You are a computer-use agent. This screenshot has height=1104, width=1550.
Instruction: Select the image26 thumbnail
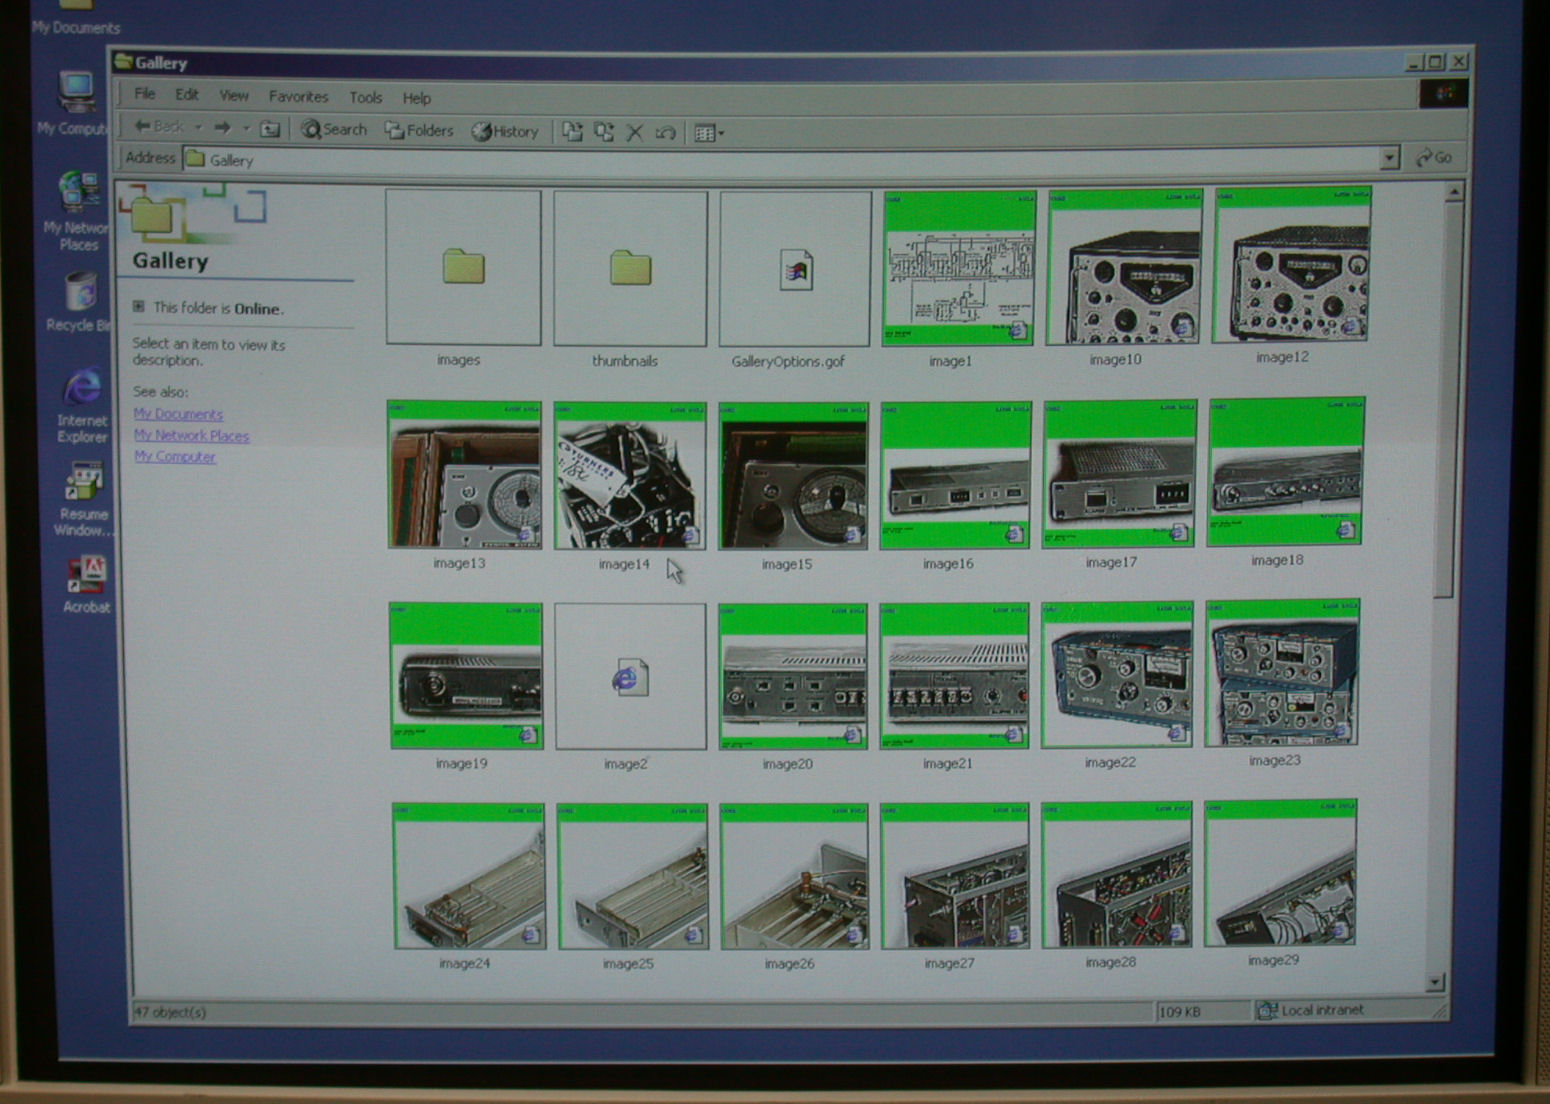click(794, 876)
